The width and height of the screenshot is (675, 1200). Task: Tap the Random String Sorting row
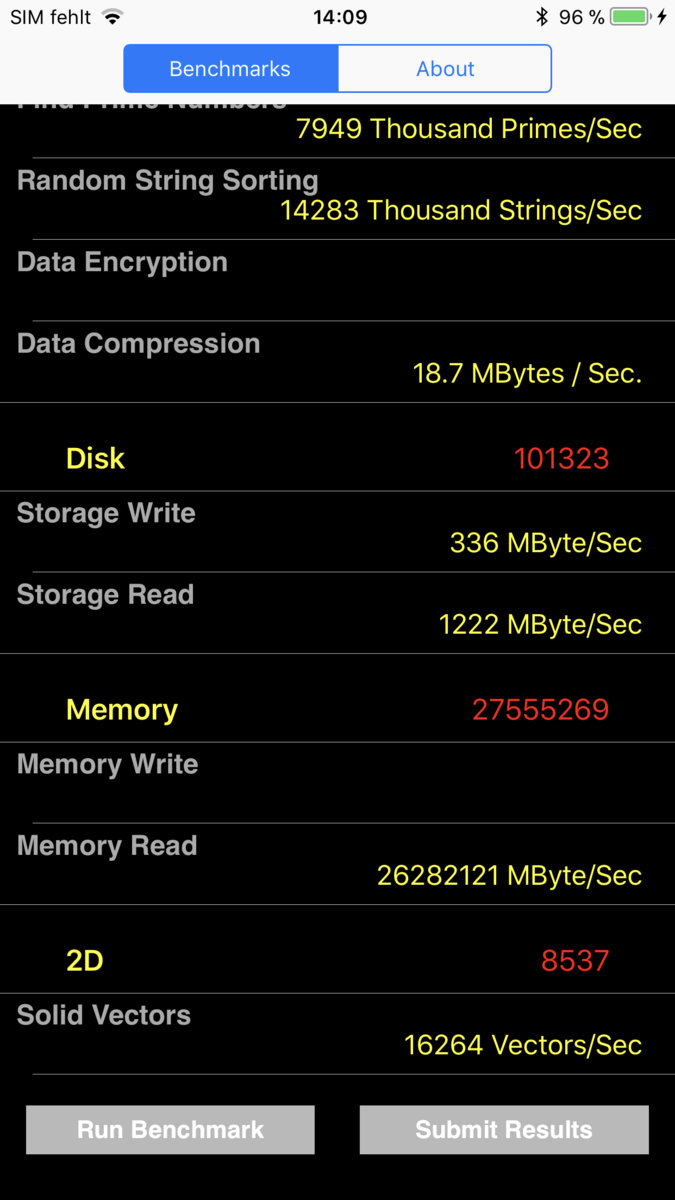(337, 197)
